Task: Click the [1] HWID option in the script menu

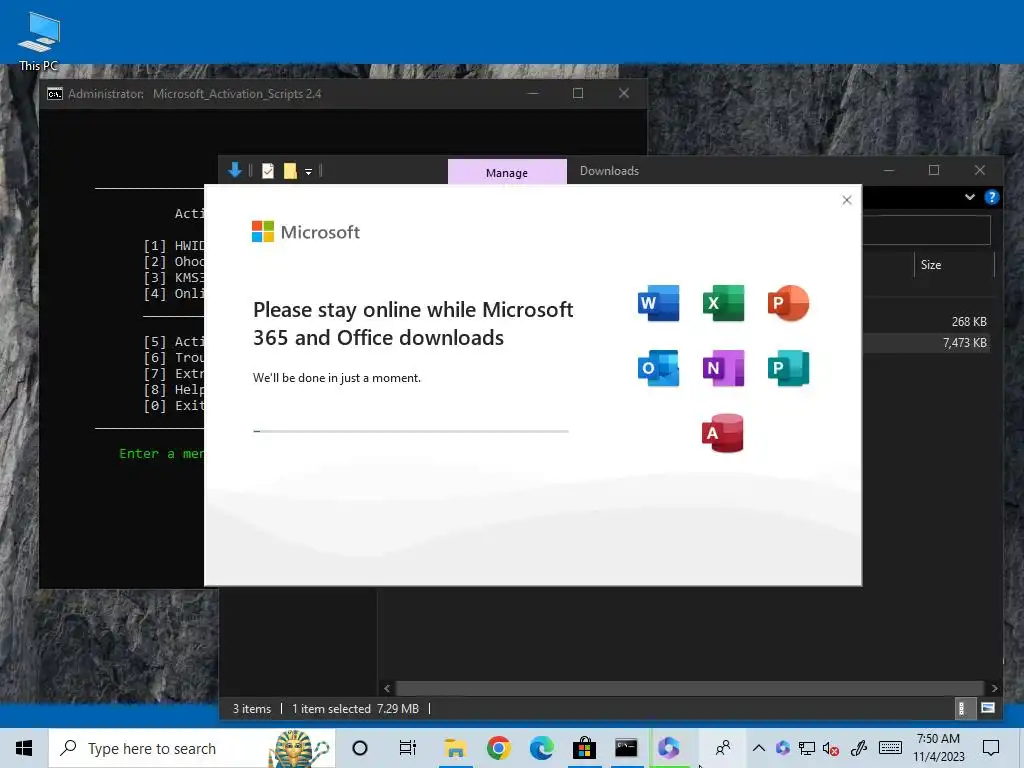Action: point(174,246)
